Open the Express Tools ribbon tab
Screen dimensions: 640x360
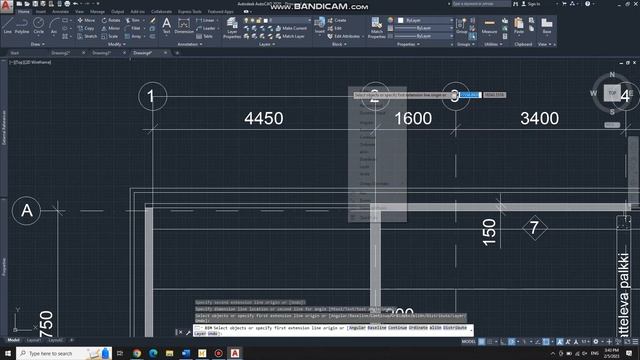coord(190,11)
